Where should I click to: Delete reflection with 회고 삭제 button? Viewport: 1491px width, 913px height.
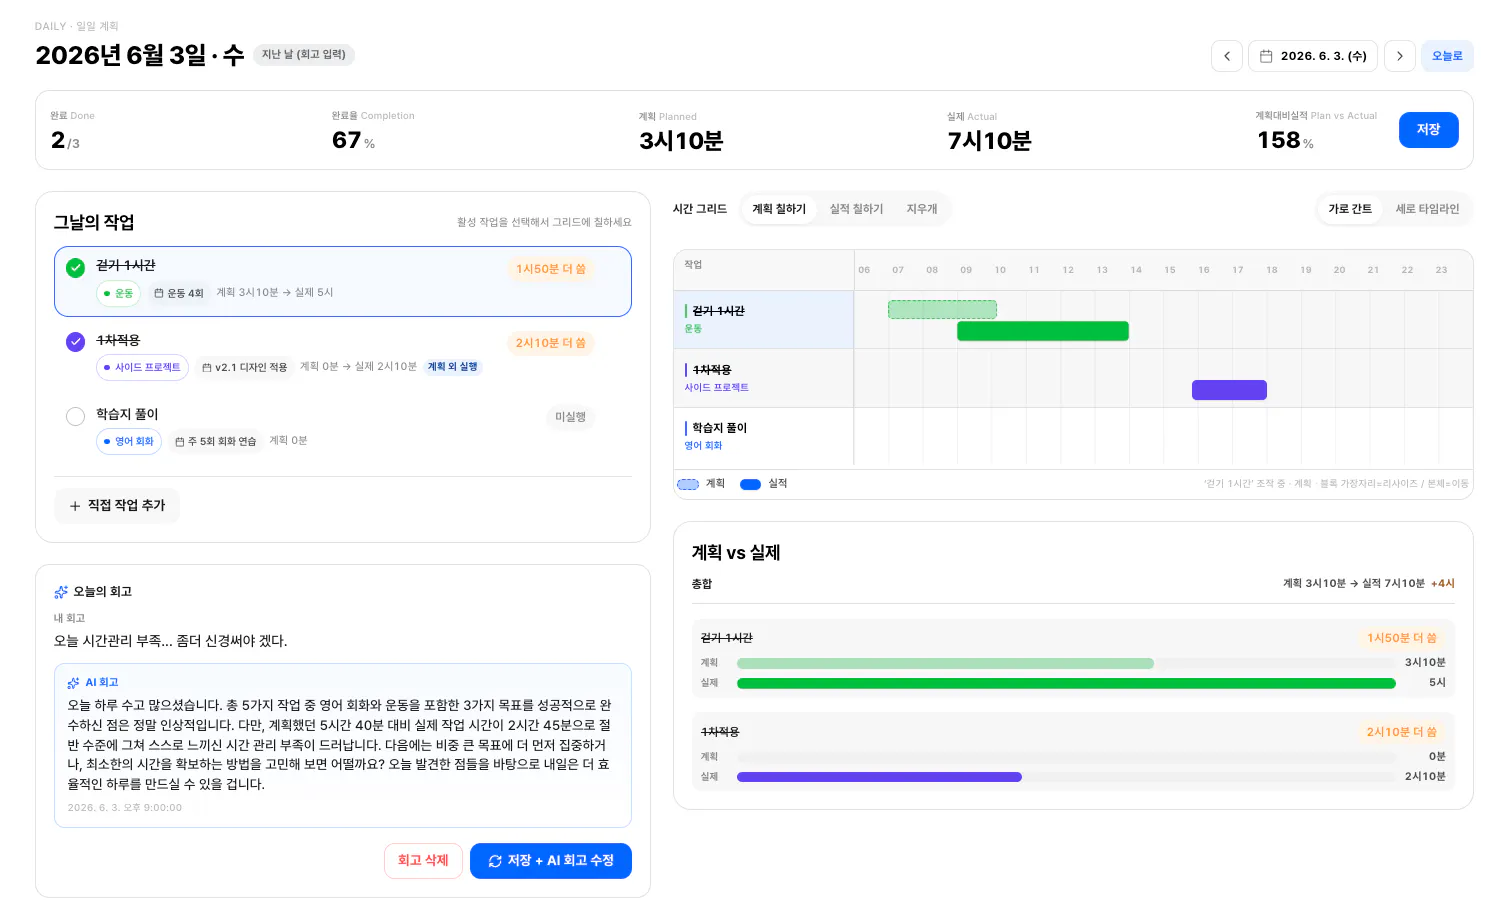click(x=423, y=861)
